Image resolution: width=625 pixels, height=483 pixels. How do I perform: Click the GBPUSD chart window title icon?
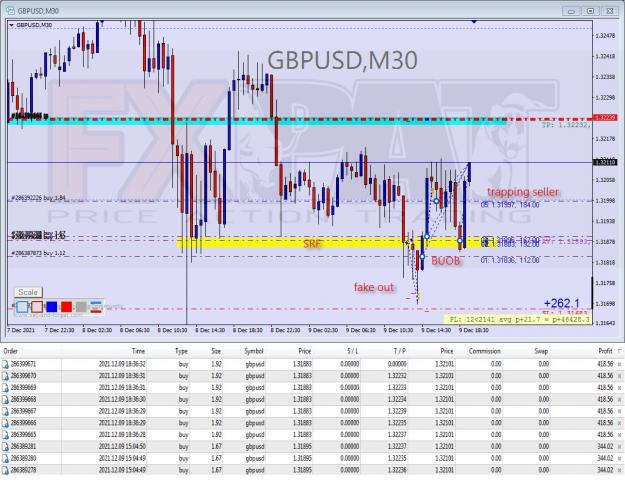[10, 11]
